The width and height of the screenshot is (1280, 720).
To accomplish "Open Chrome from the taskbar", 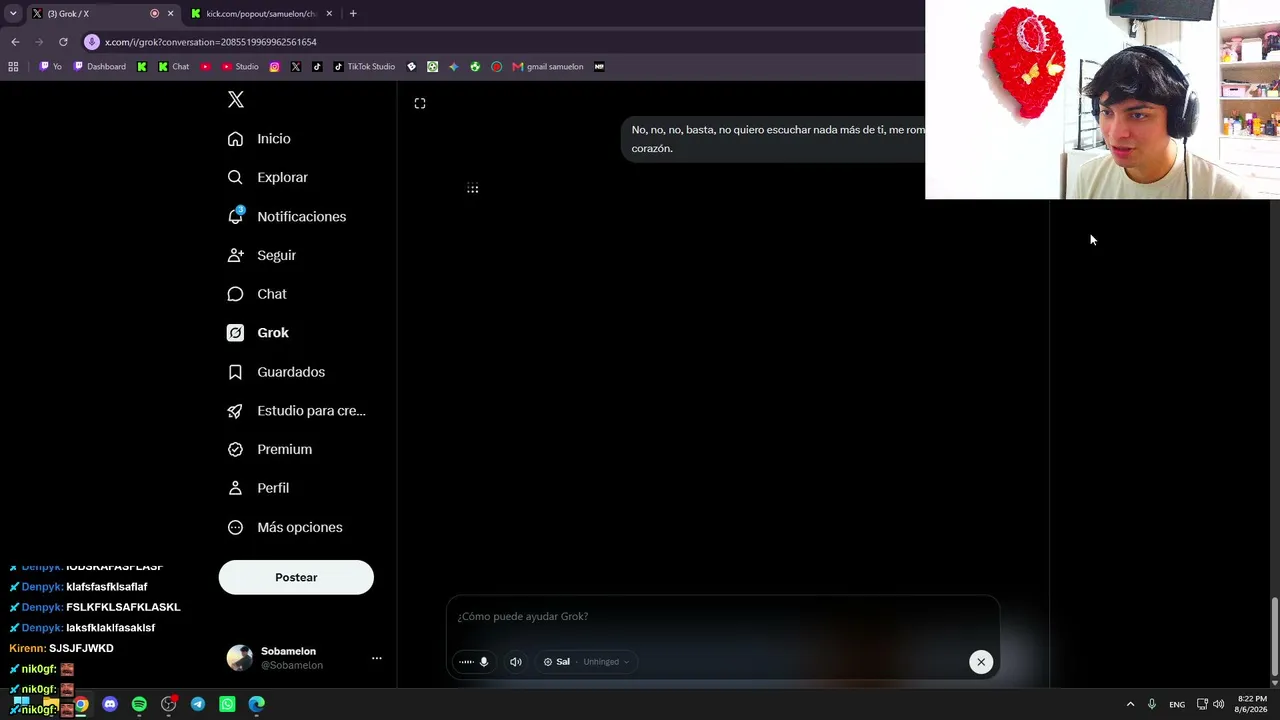I will coord(81,704).
